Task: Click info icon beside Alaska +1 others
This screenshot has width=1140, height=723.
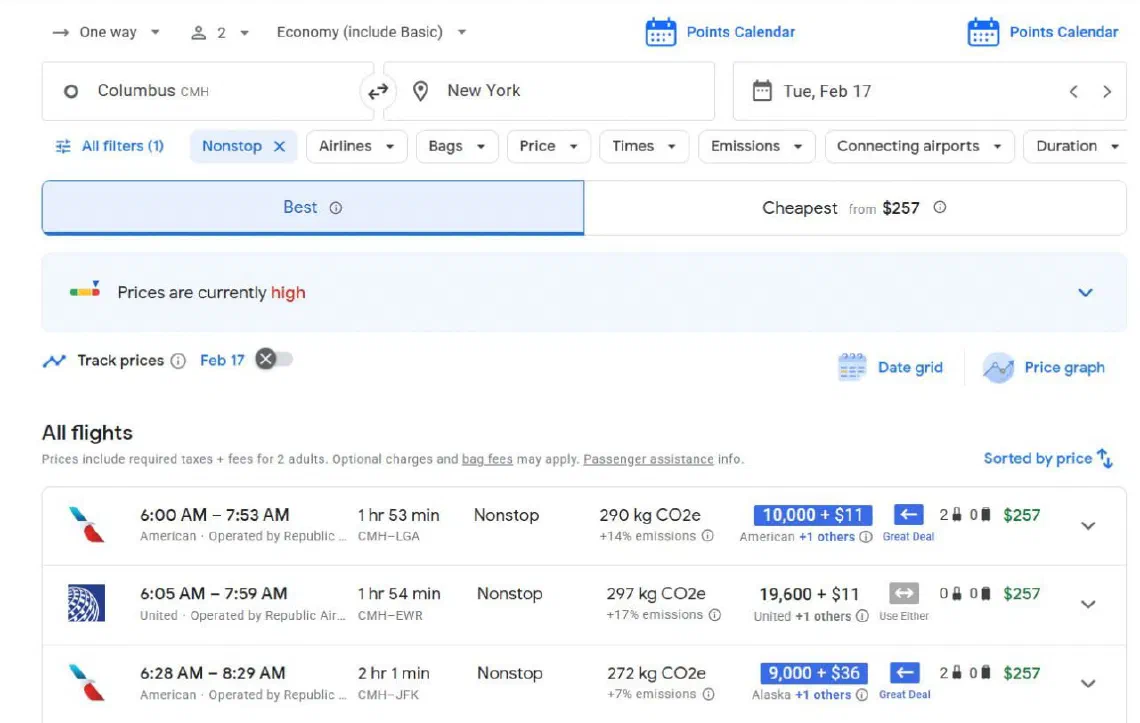Action: tap(862, 695)
